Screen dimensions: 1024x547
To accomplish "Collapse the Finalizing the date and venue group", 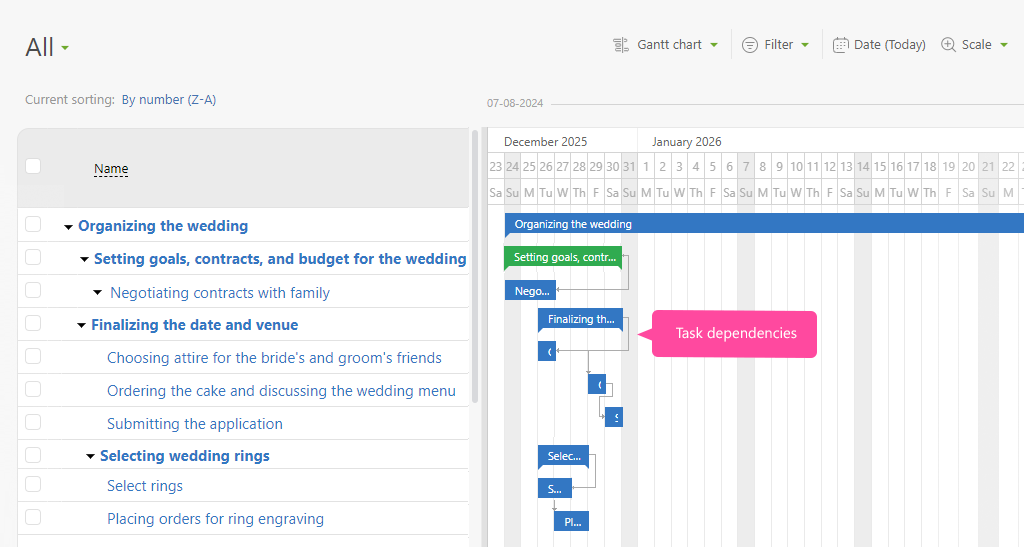I will coord(81,326).
